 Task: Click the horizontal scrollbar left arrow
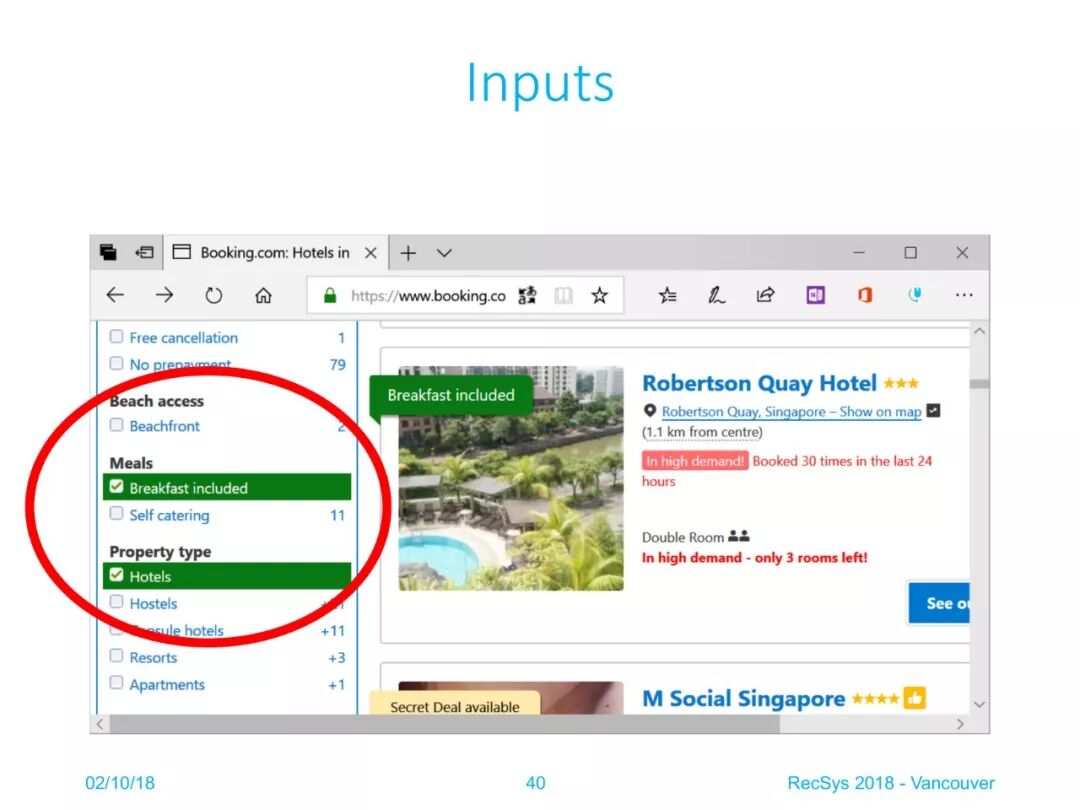tap(101, 724)
